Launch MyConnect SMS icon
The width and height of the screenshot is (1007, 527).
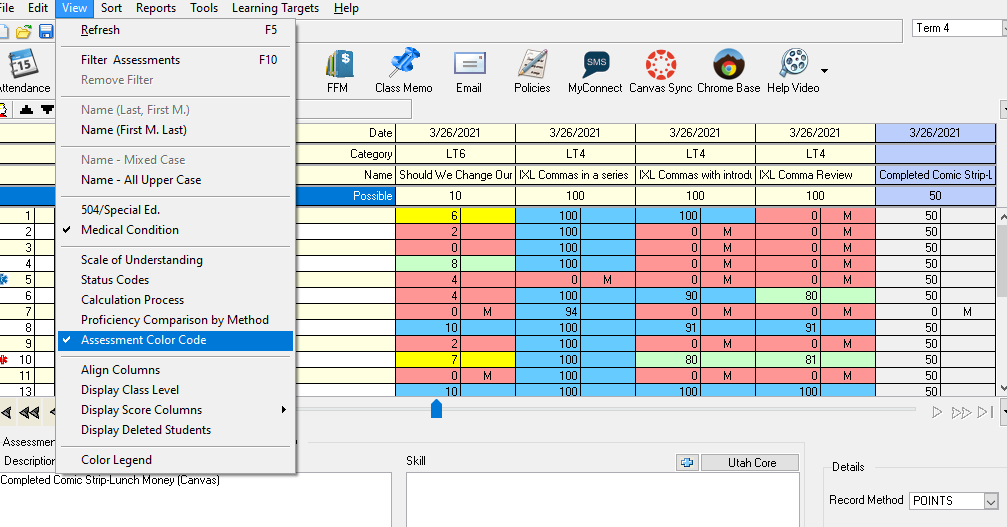(595, 64)
